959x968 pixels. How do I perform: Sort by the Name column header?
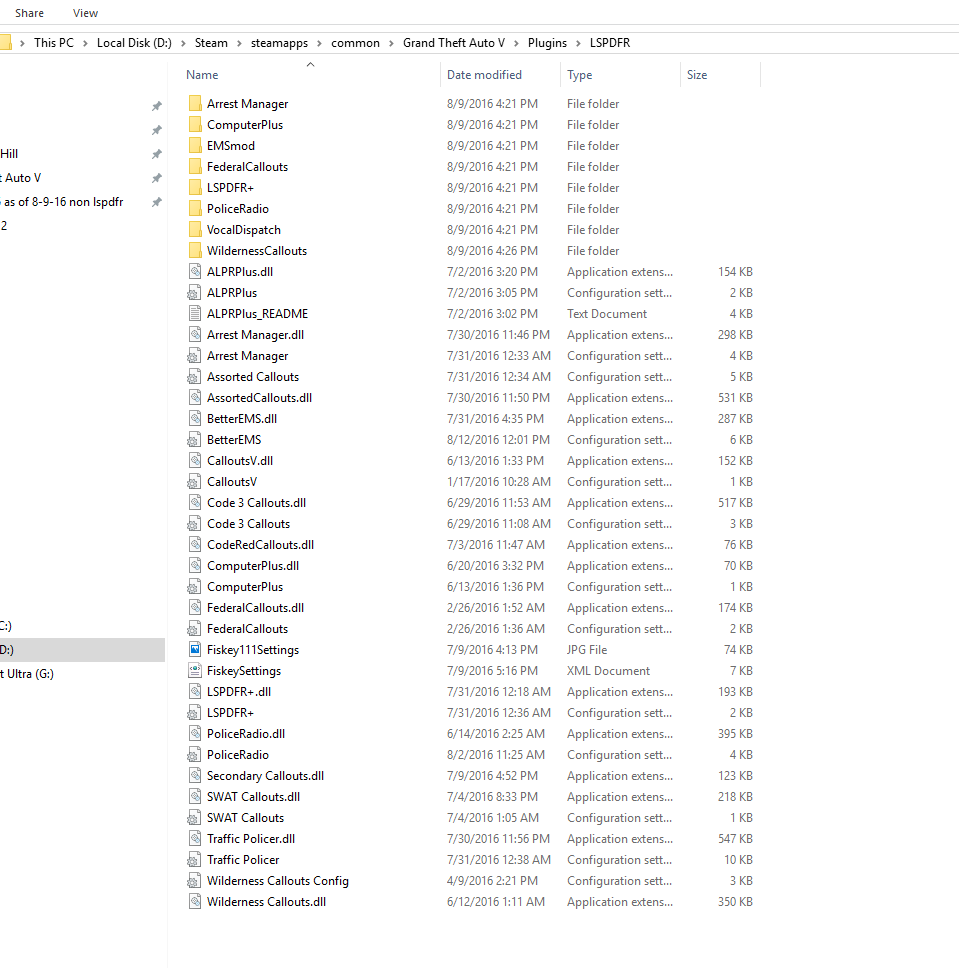(x=202, y=75)
